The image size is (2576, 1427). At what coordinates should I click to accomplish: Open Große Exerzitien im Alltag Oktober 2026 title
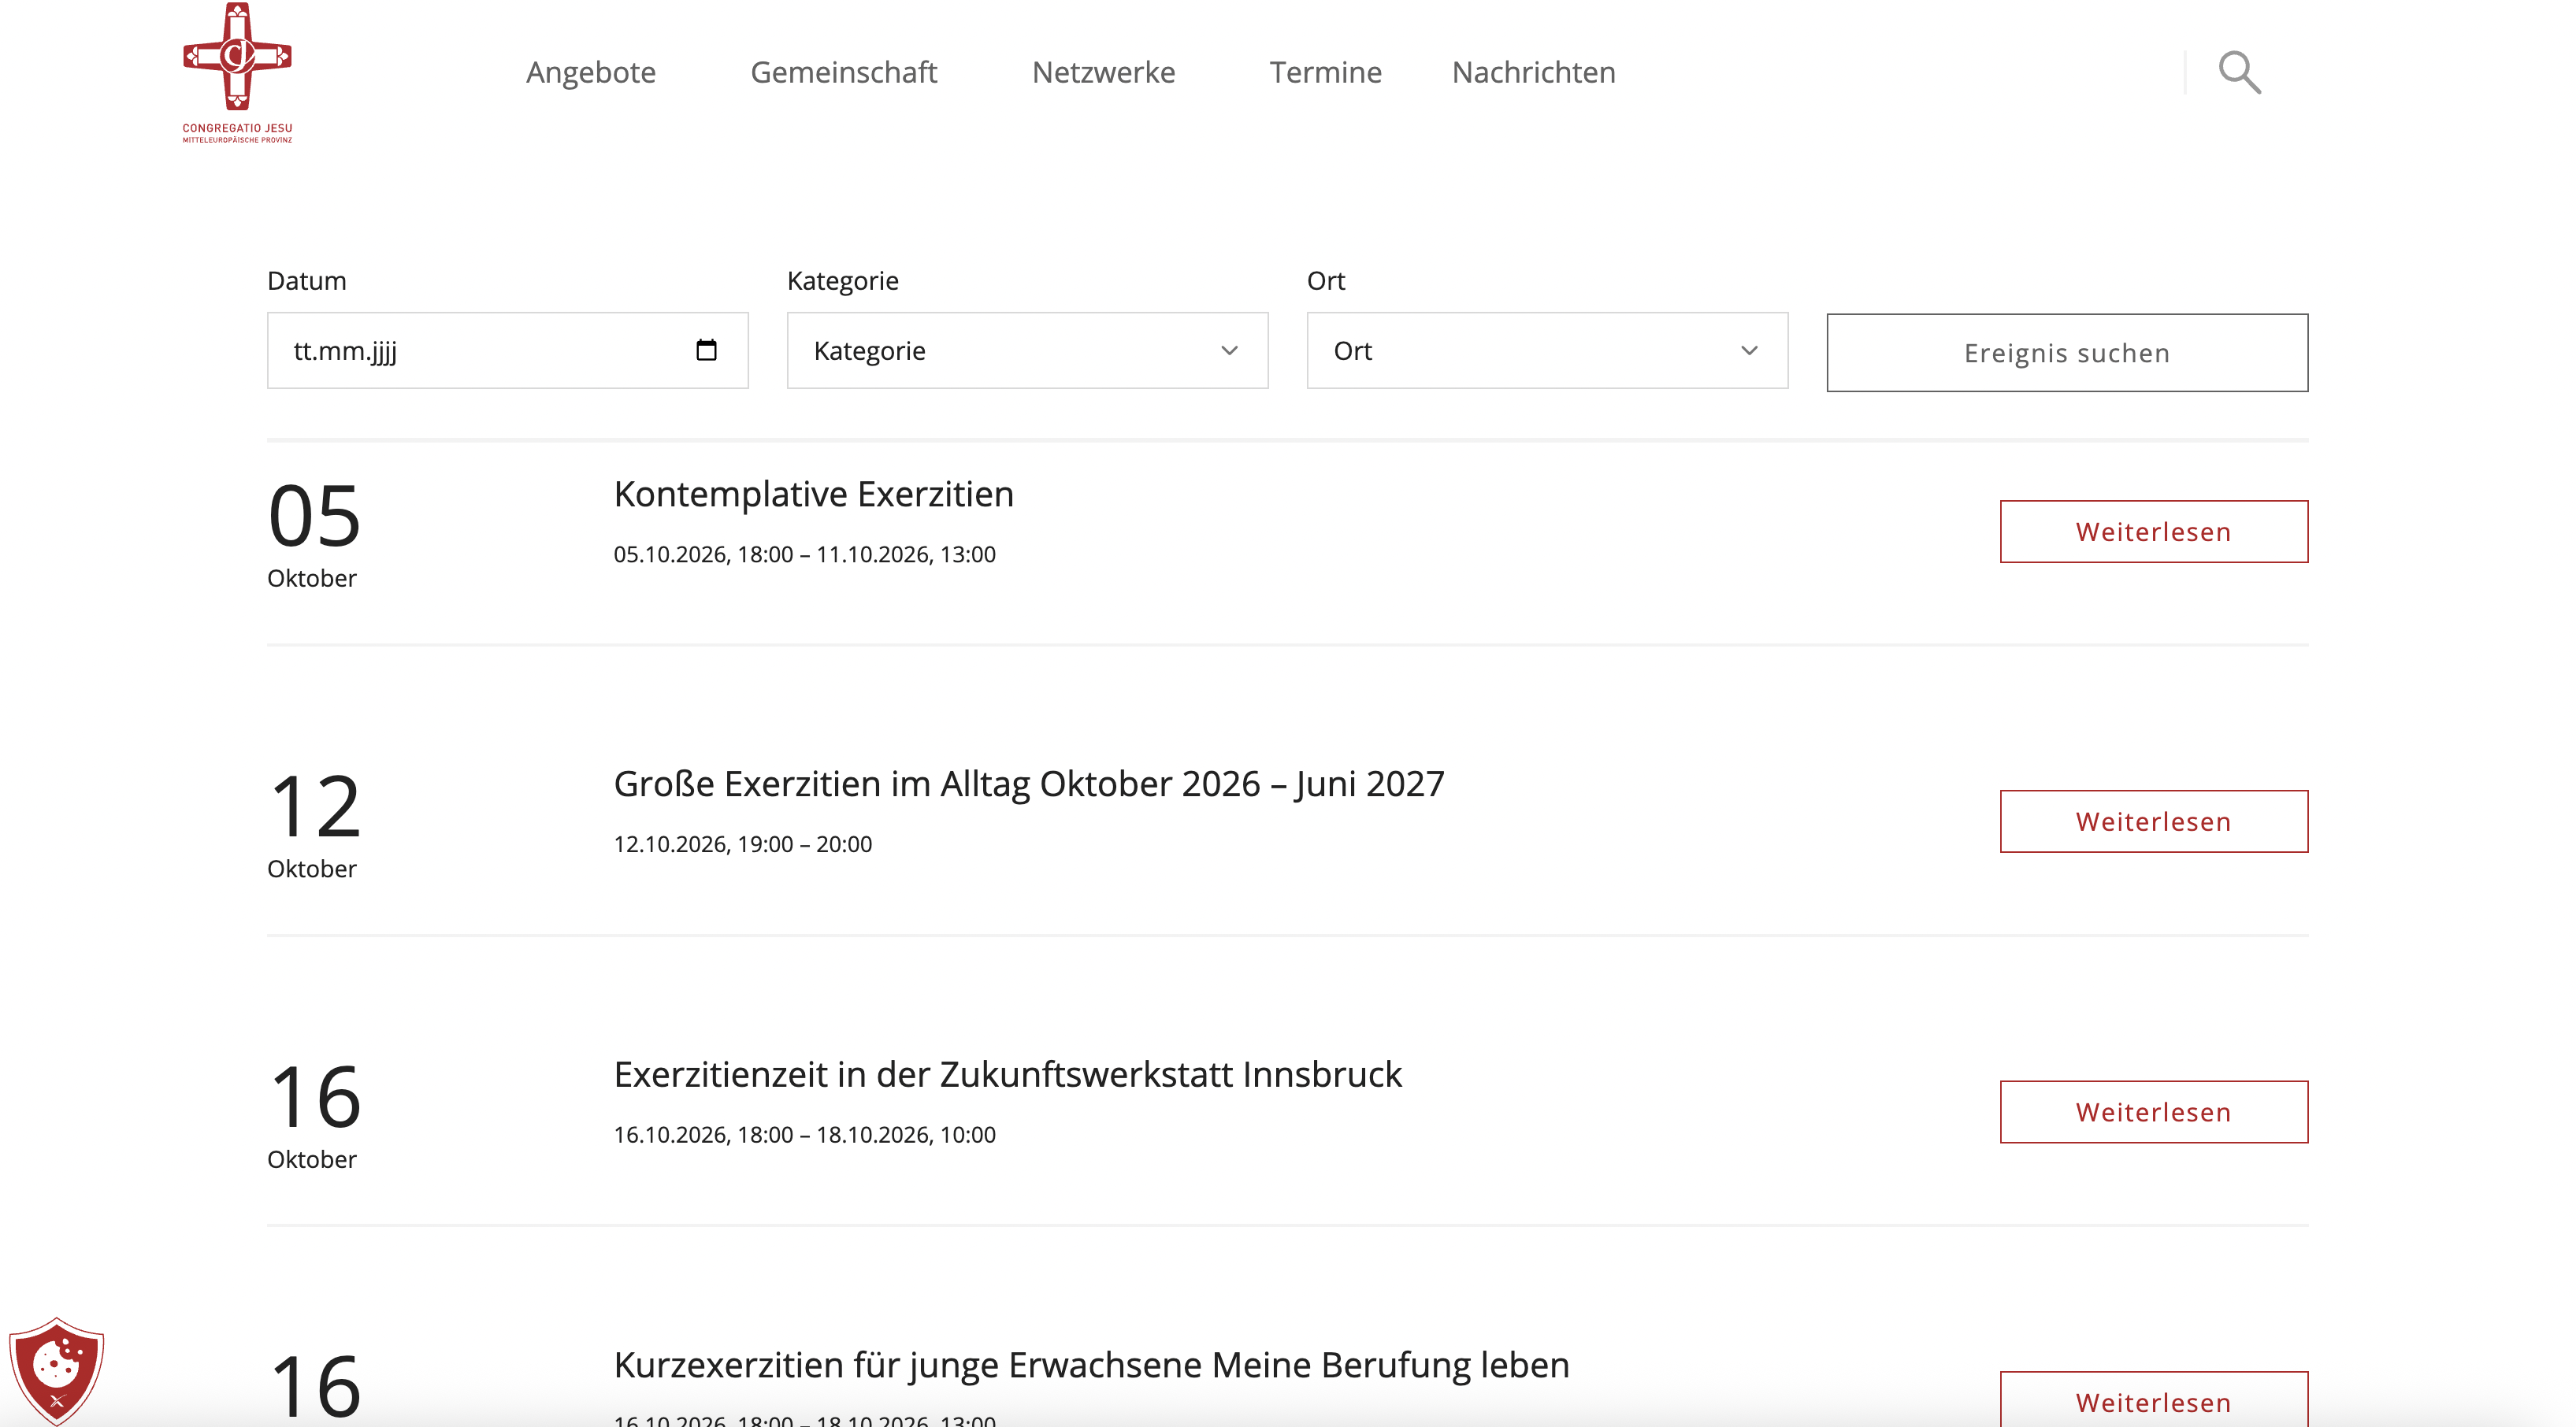click(1029, 784)
